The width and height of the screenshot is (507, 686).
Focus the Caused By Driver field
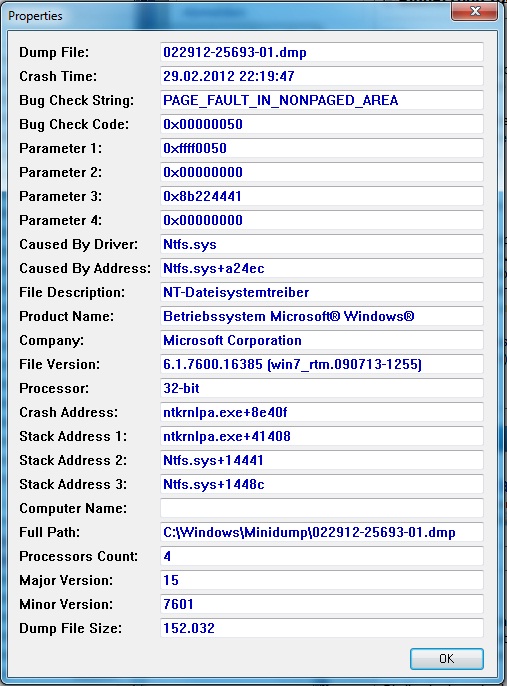[322, 244]
